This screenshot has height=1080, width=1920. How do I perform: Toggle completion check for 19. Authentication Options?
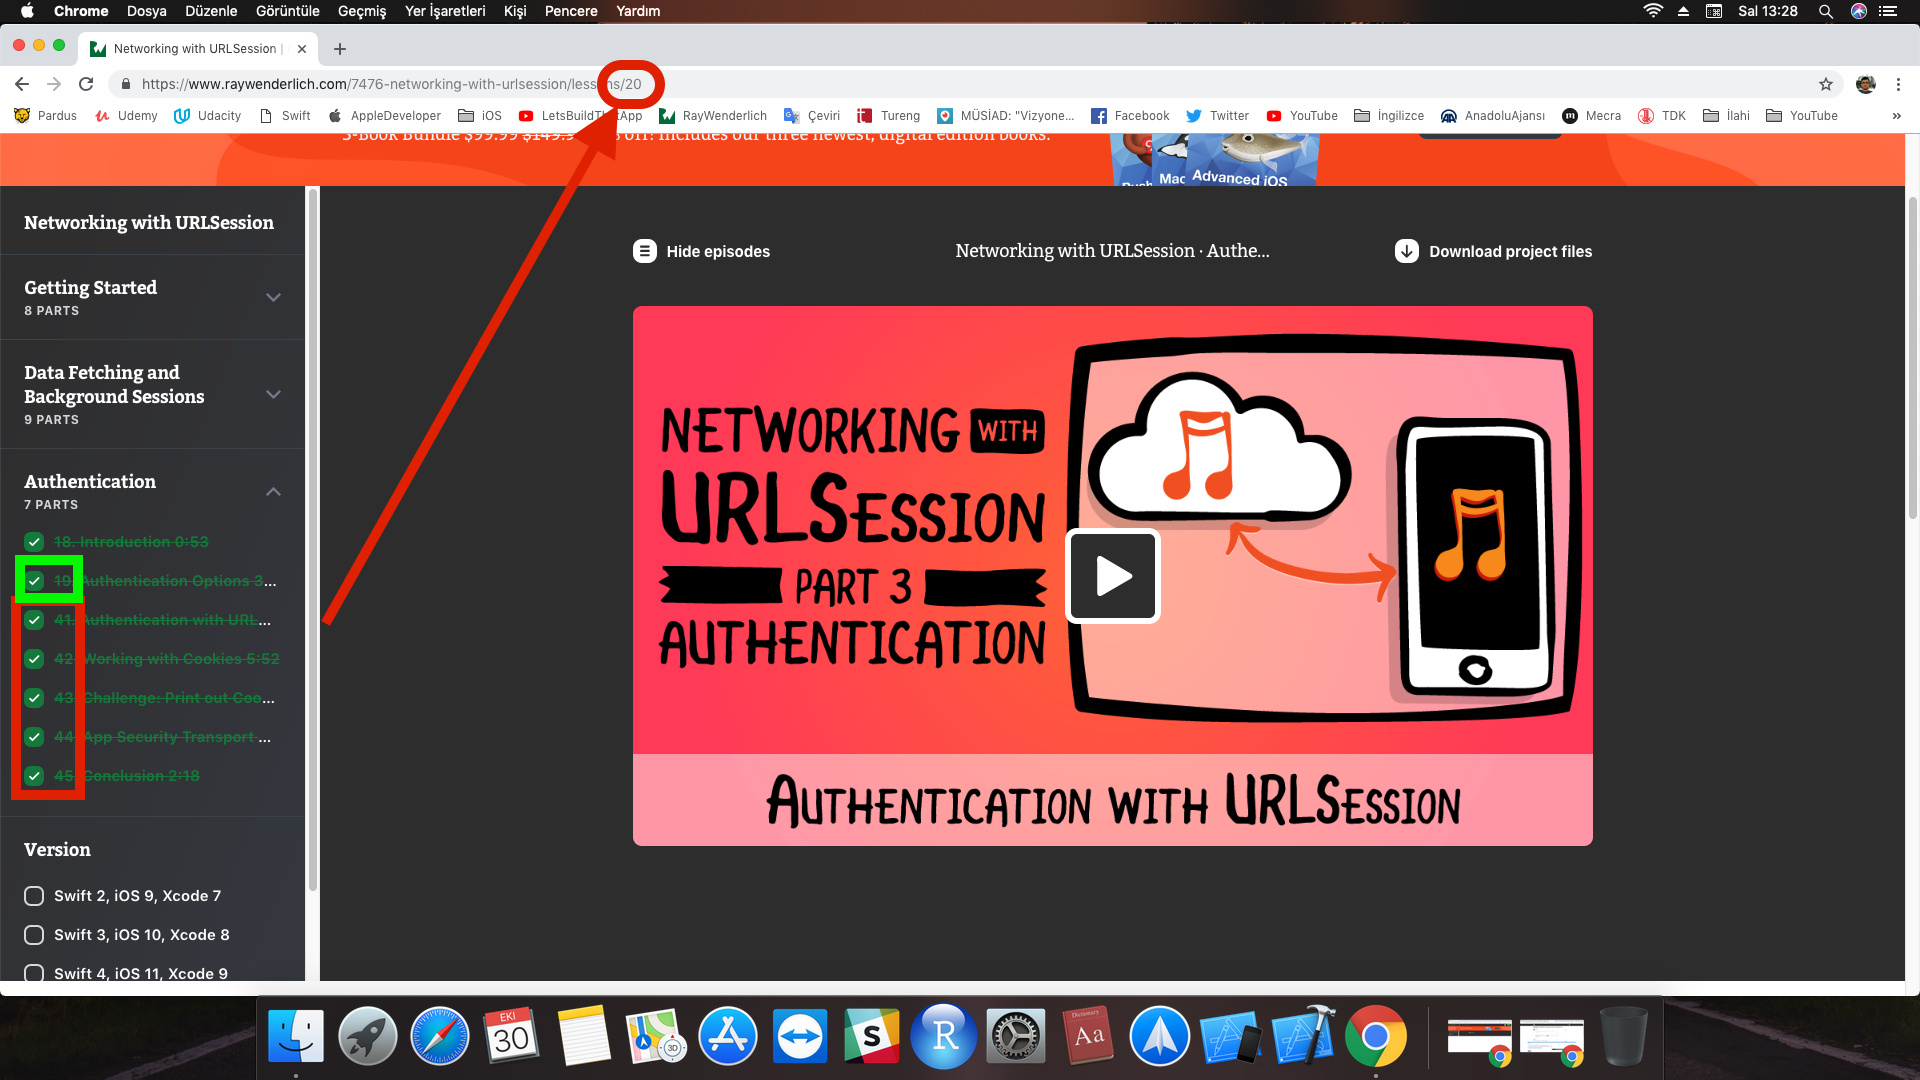click(x=34, y=581)
